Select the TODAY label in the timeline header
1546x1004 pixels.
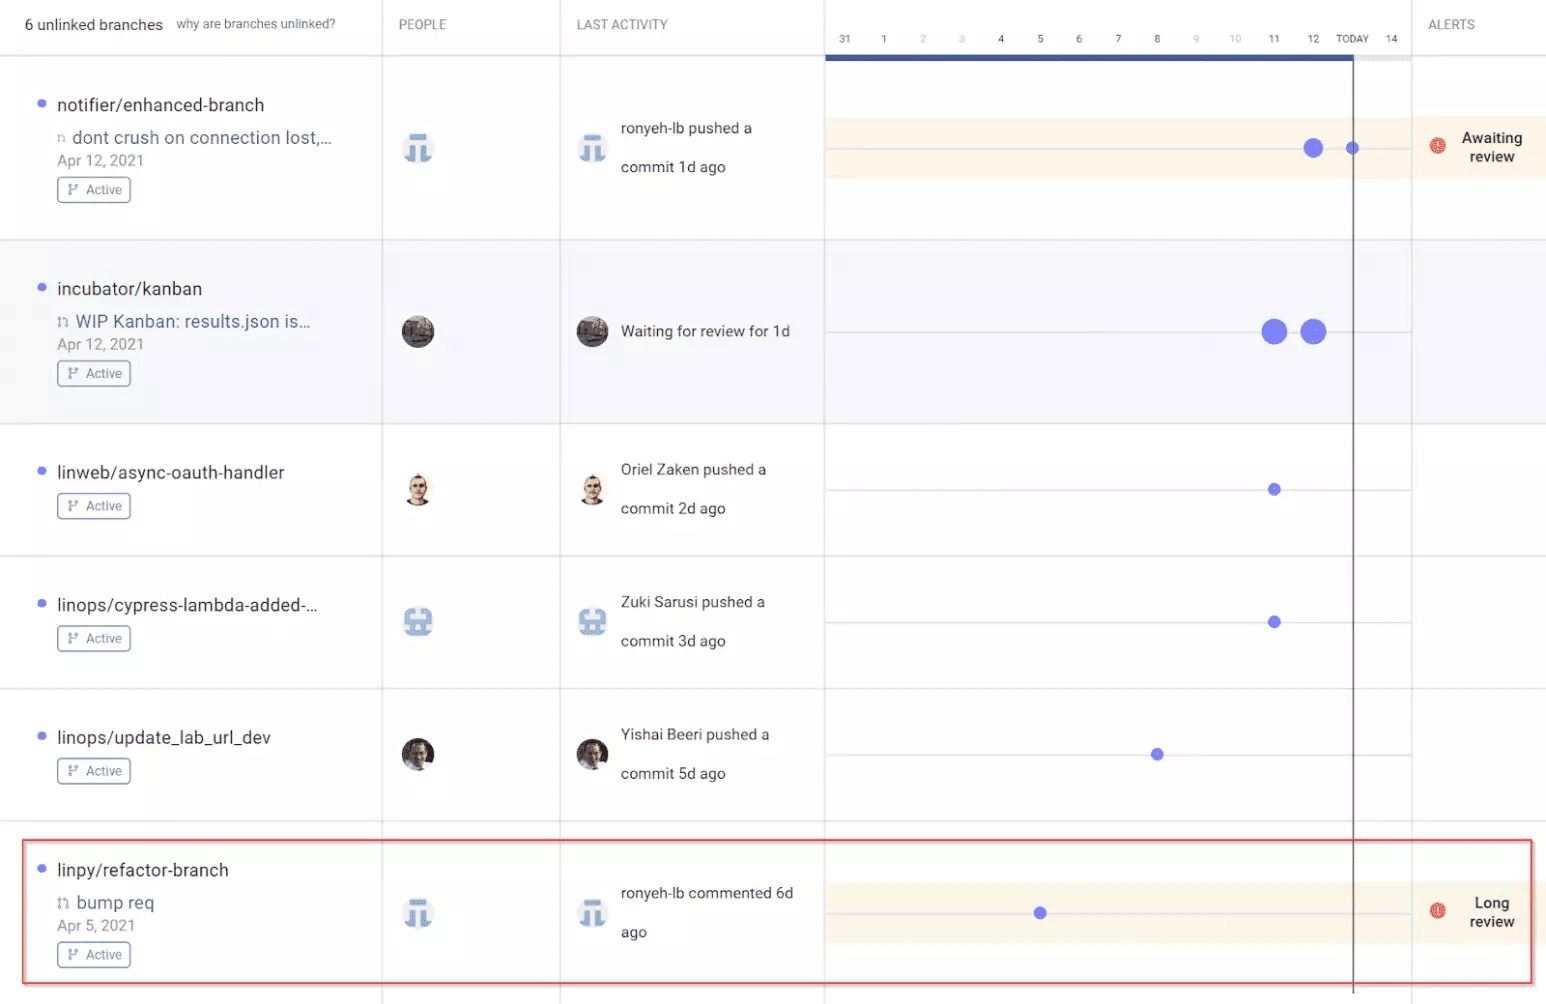1352,38
